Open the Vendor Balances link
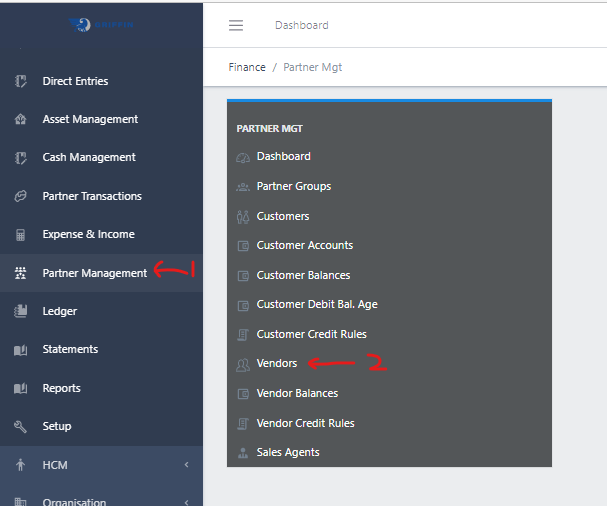 [297, 393]
